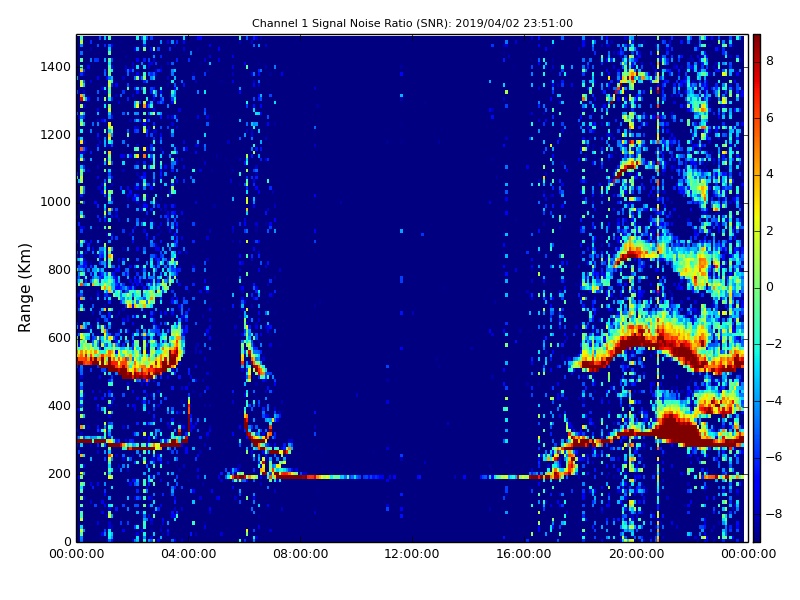The image size is (800, 600).
Task: Select the 1200 range axis tick label
Action: (x=54, y=135)
